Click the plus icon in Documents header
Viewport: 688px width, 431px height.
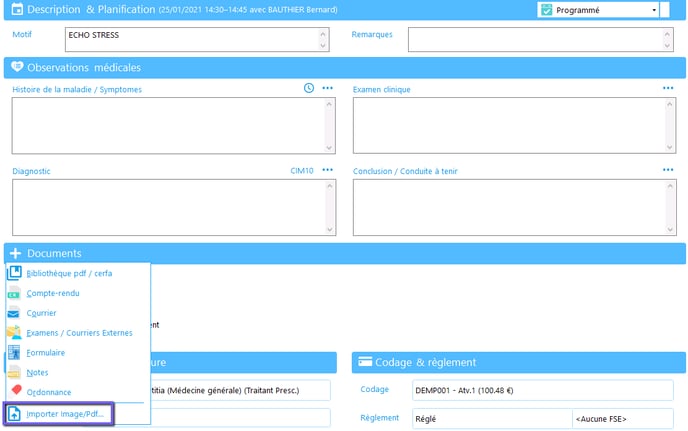(x=16, y=253)
